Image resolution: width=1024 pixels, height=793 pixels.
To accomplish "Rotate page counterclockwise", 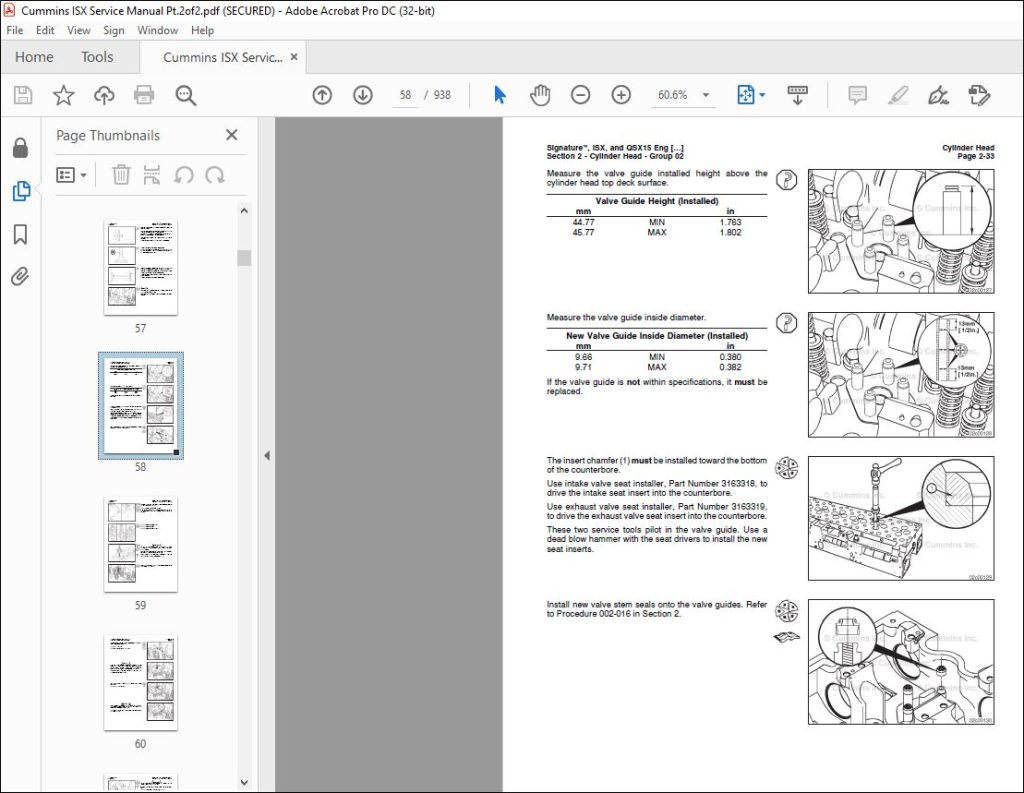I will [184, 175].
